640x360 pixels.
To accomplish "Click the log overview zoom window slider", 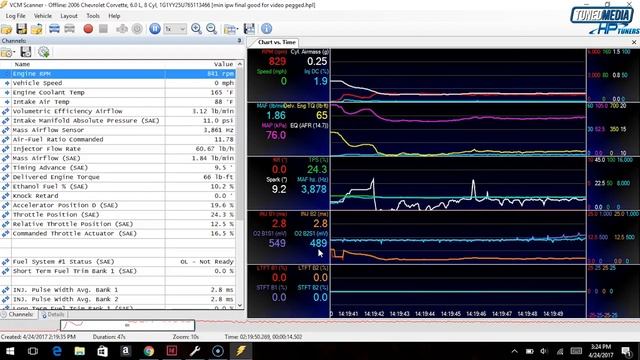I will 127,325.
